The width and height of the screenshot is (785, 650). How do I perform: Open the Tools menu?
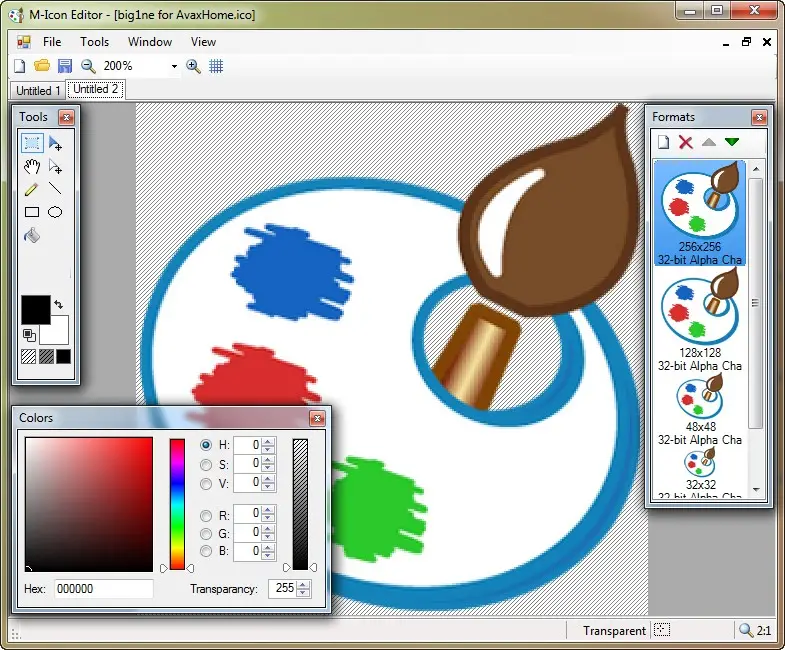pos(95,42)
